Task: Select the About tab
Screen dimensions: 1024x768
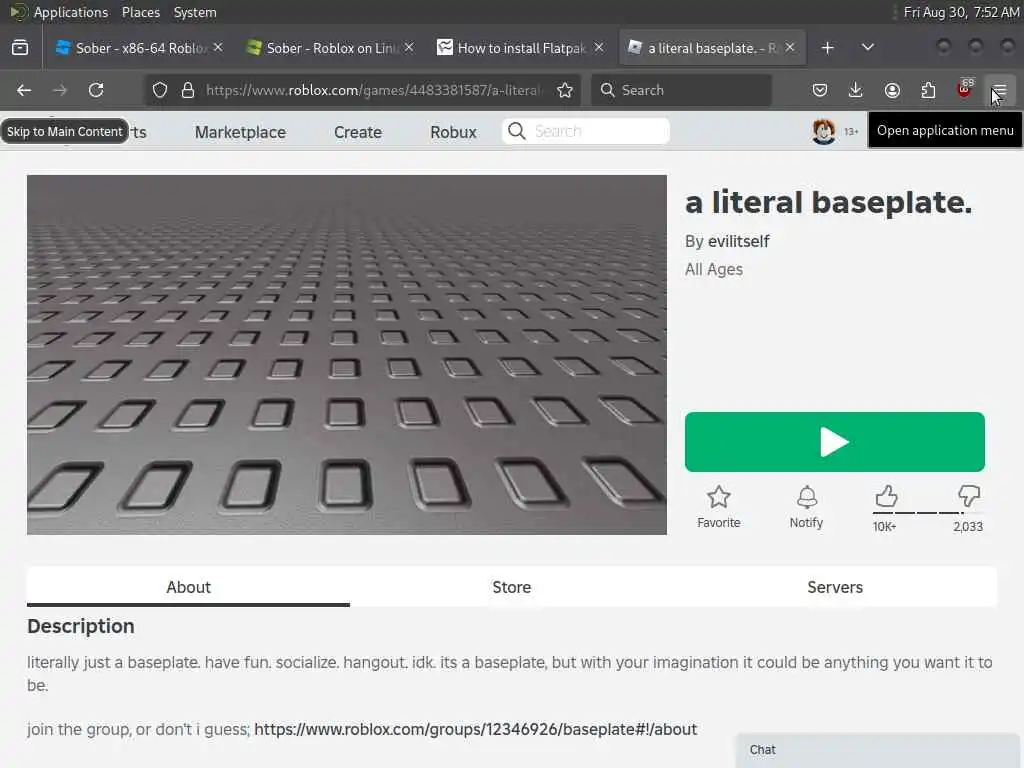Action: pyautogui.click(x=188, y=587)
